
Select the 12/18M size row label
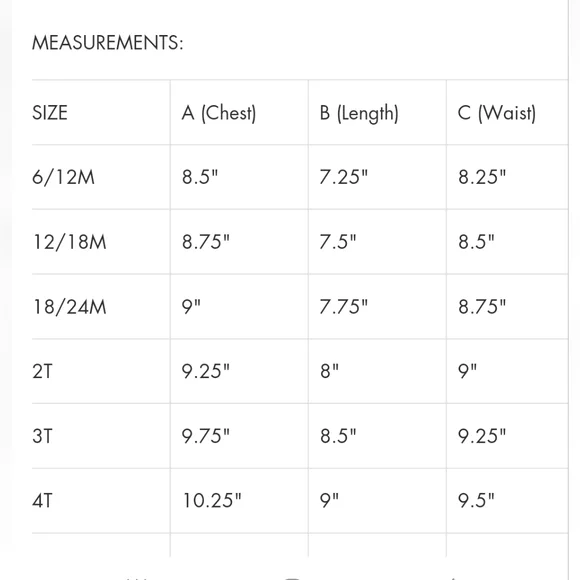coord(70,242)
